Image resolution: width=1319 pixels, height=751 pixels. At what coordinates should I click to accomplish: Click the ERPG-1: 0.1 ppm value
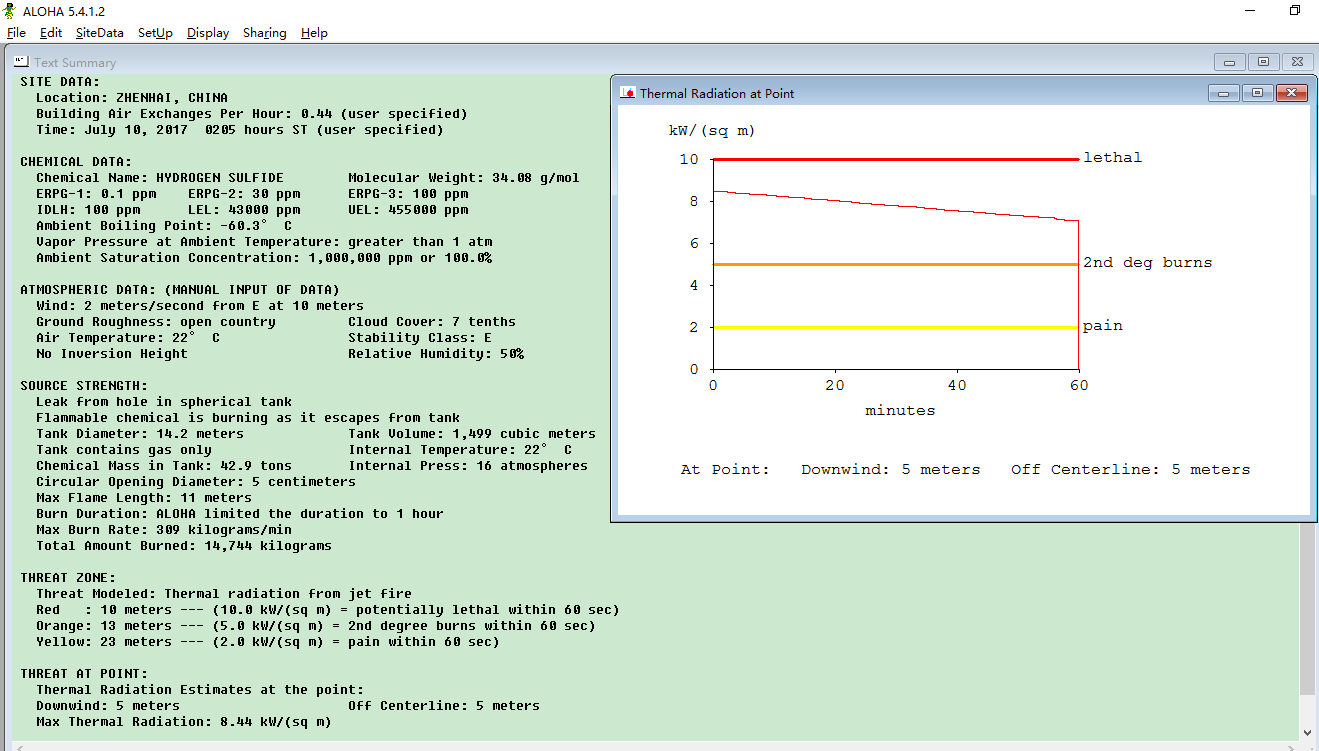coord(96,194)
